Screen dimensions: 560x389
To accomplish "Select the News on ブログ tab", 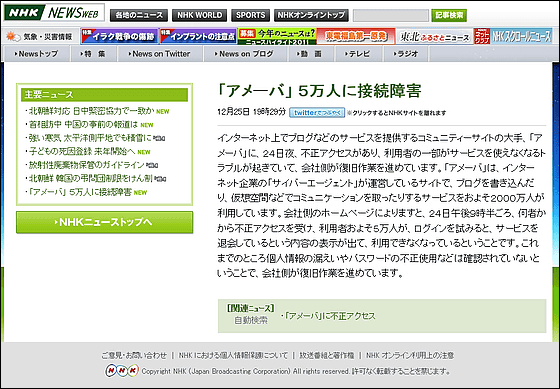I will (x=245, y=54).
